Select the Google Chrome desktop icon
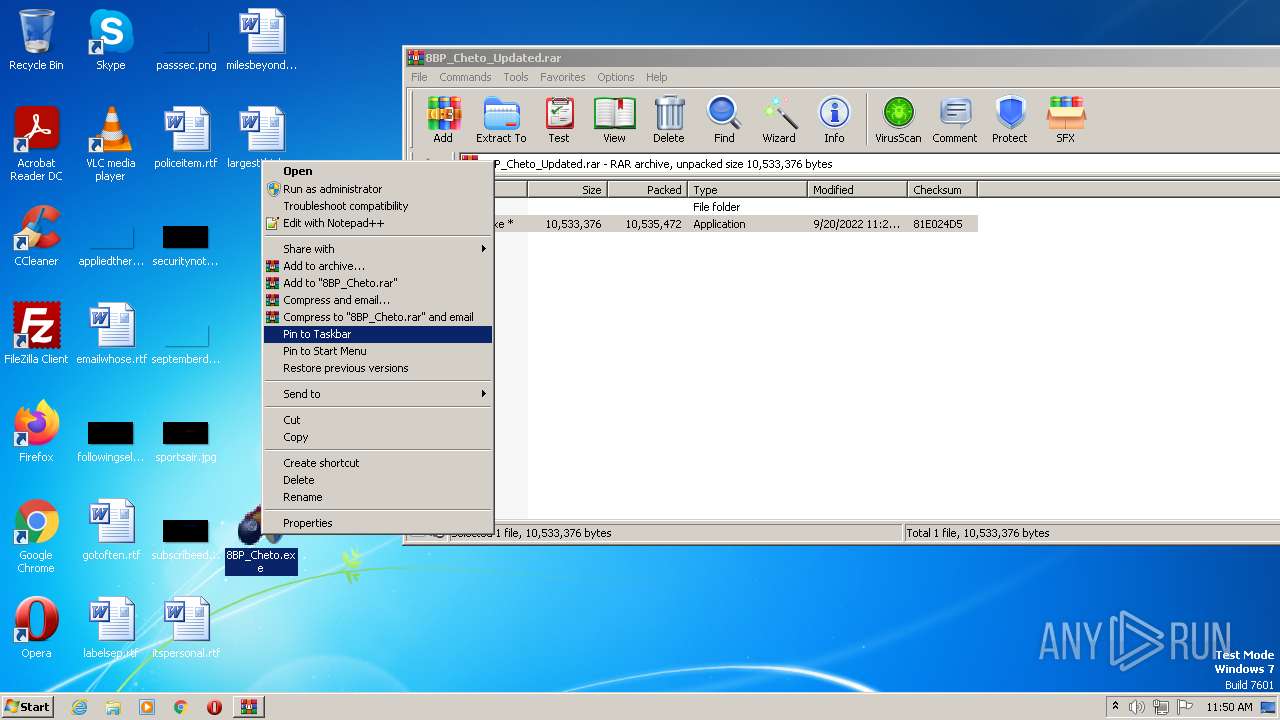The height and width of the screenshot is (720, 1280). click(x=36, y=536)
